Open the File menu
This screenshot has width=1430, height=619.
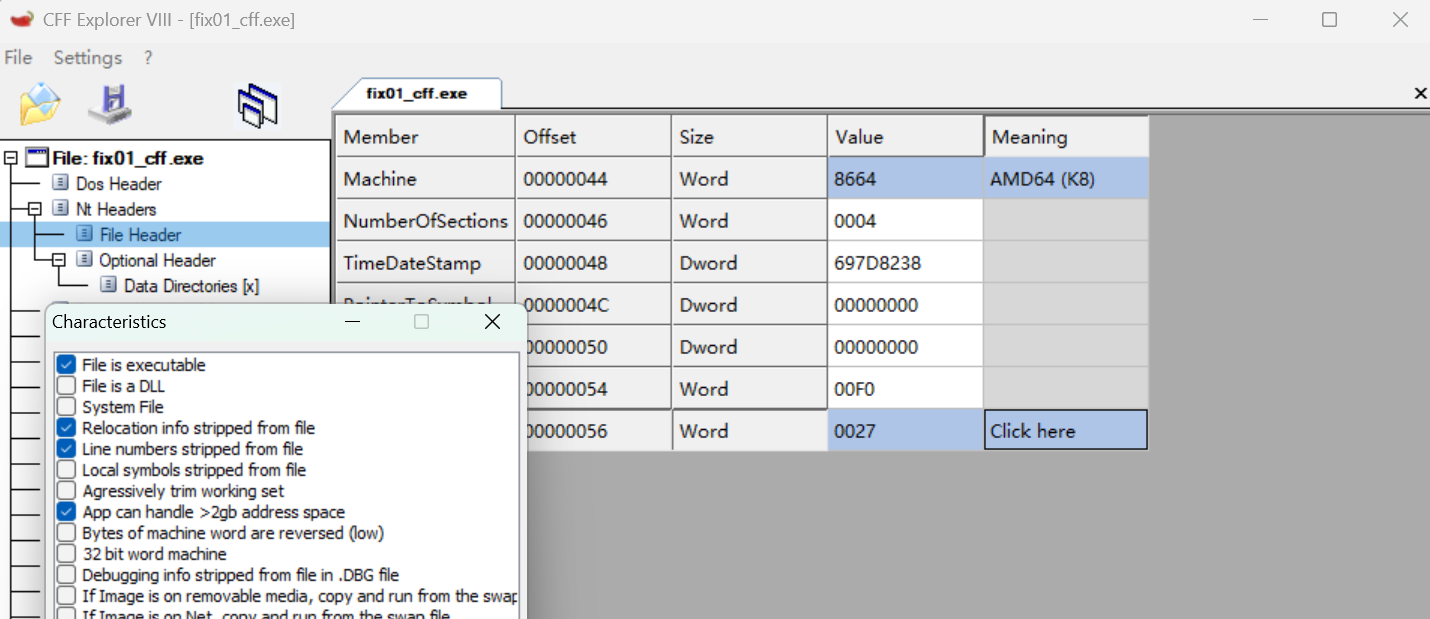click(18, 58)
